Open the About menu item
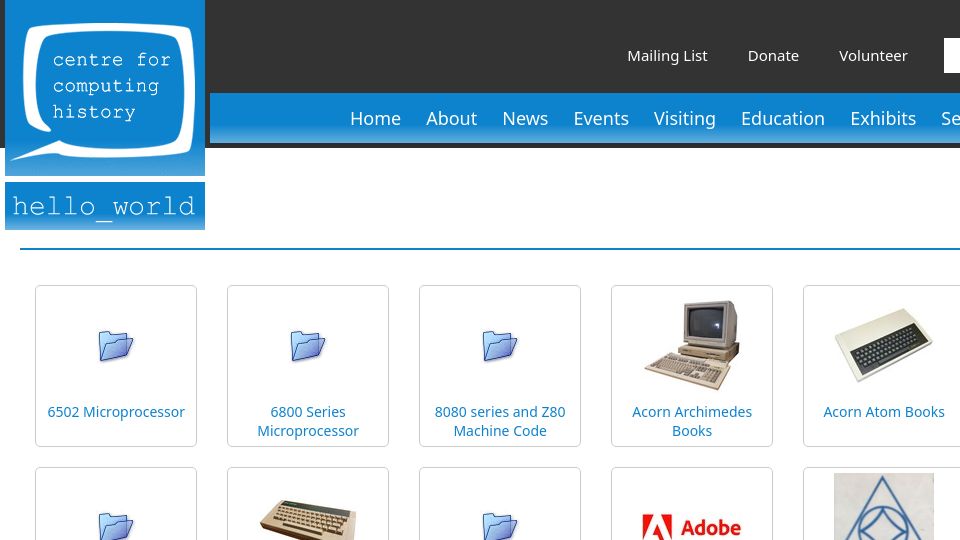 click(x=451, y=118)
